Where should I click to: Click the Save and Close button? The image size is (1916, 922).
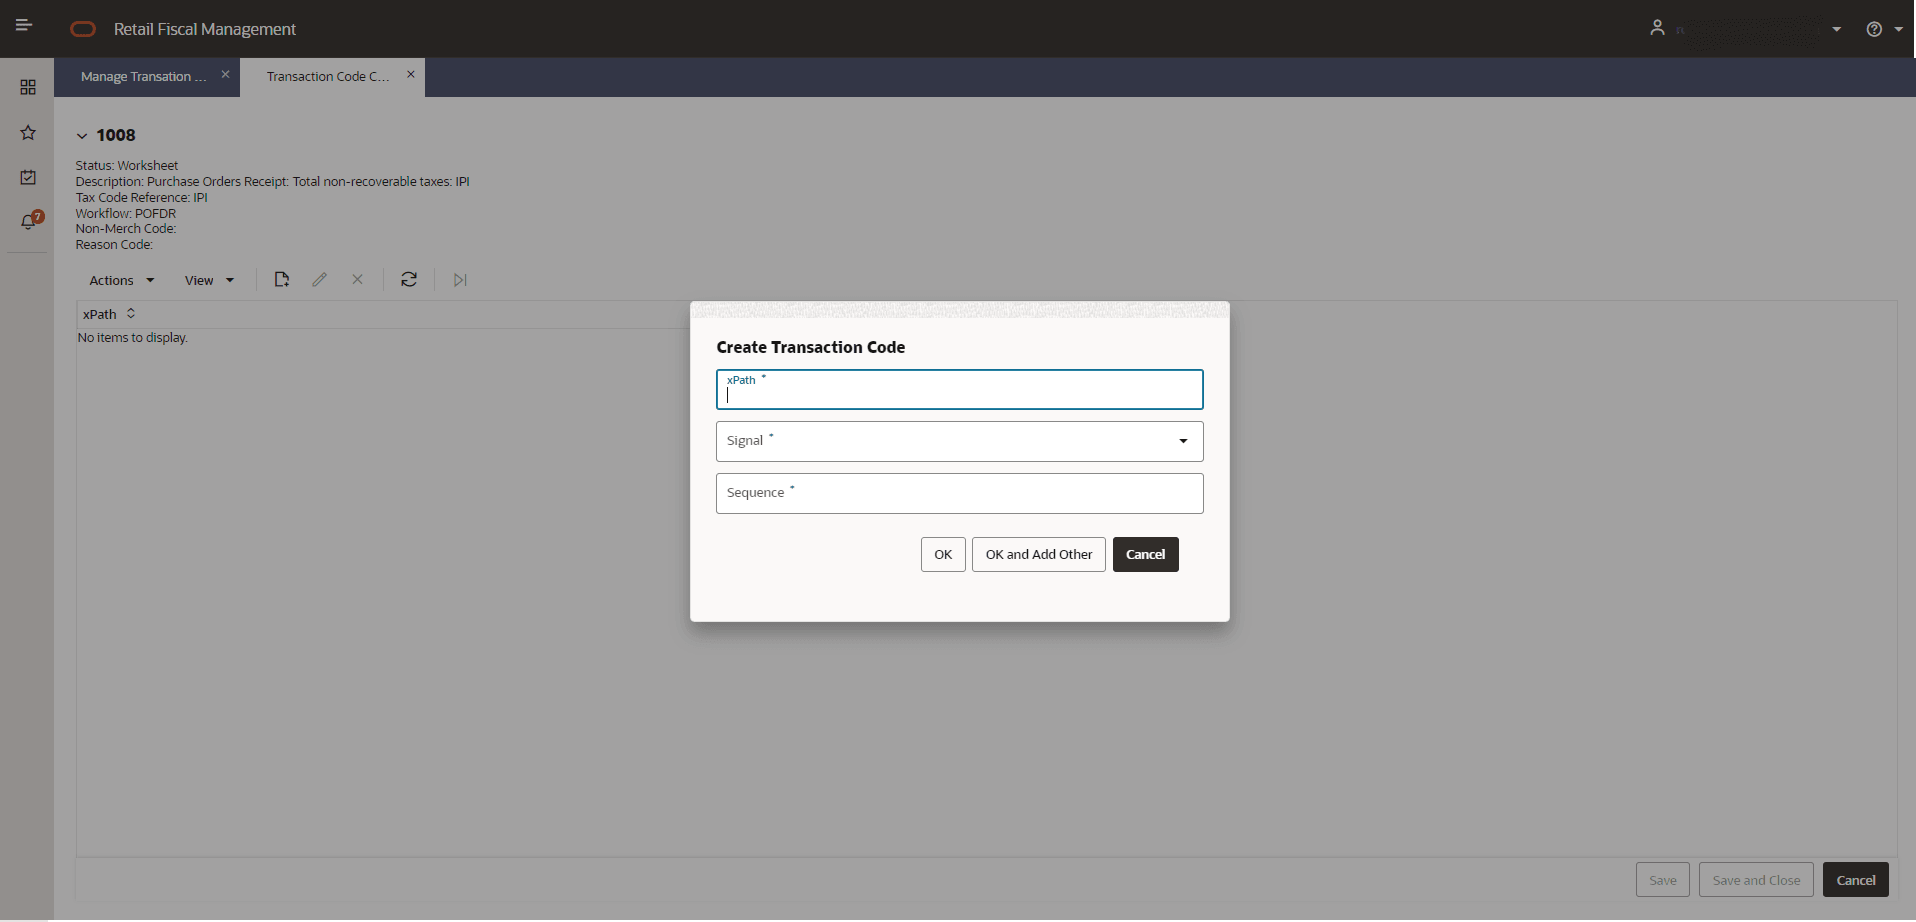coord(1756,880)
